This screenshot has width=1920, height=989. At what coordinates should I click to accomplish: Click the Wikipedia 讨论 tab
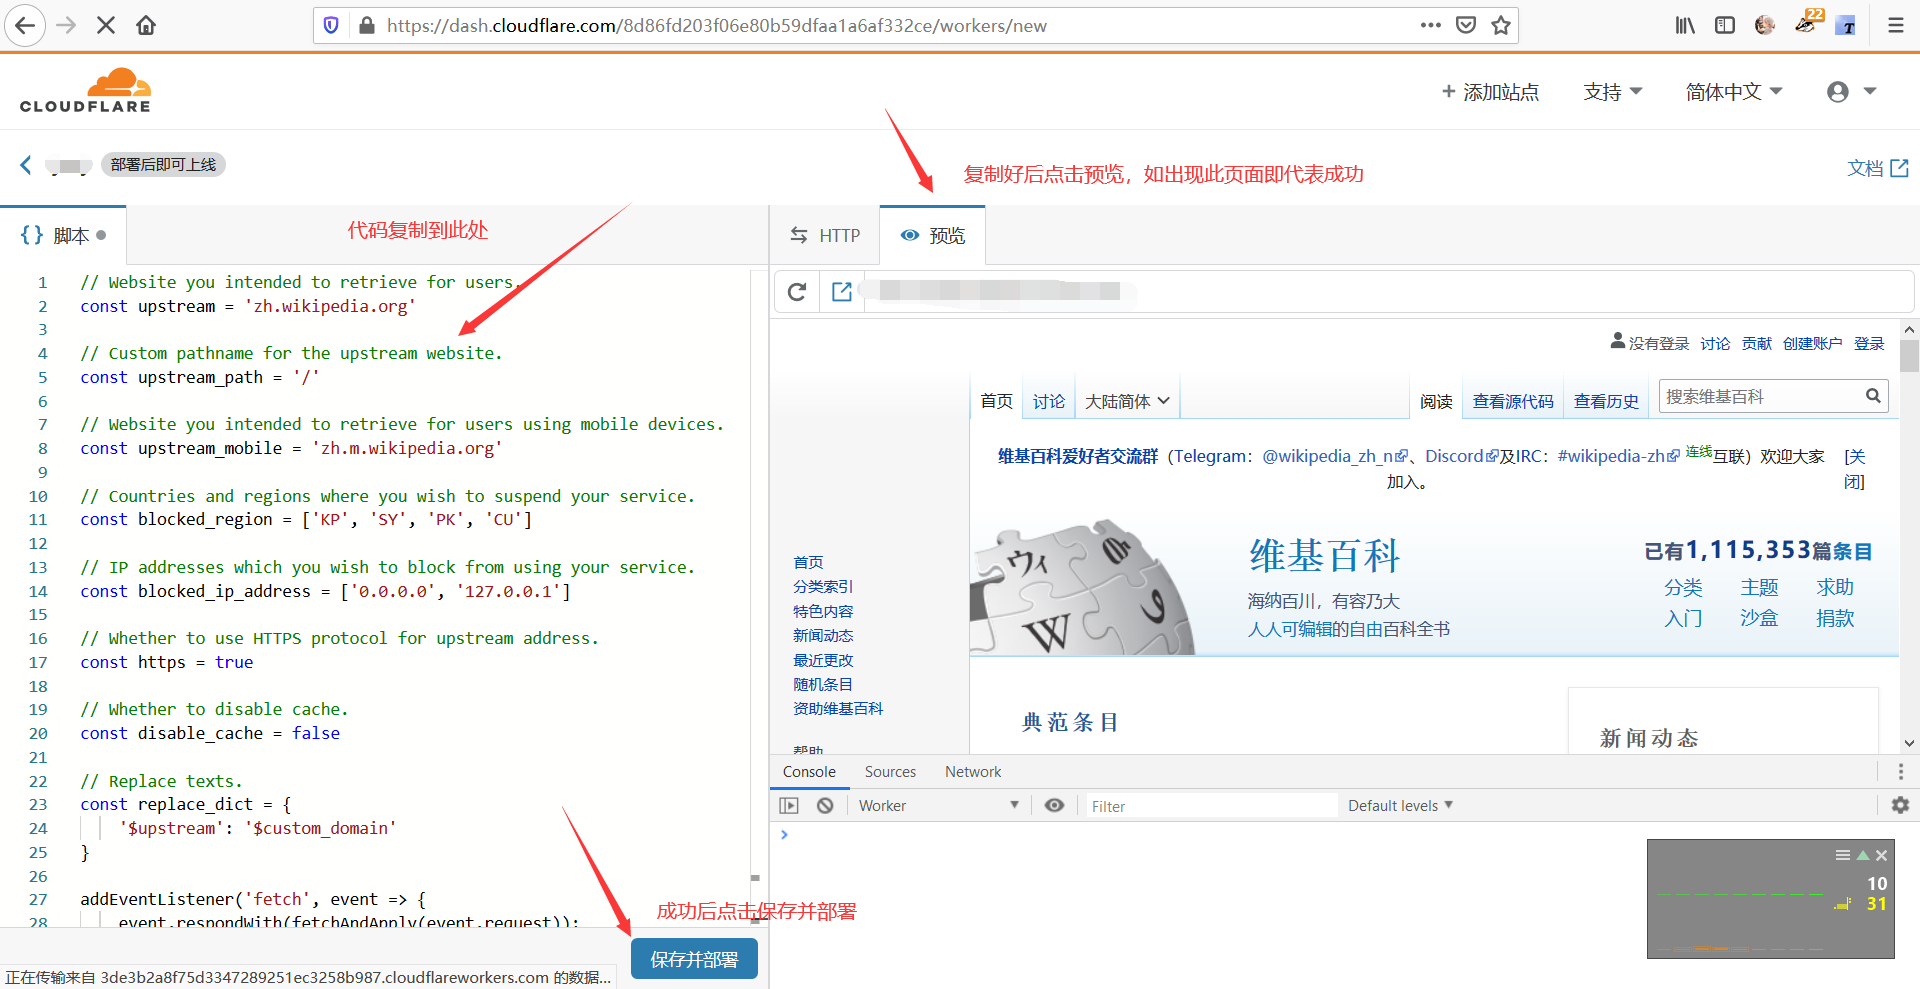click(1049, 401)
